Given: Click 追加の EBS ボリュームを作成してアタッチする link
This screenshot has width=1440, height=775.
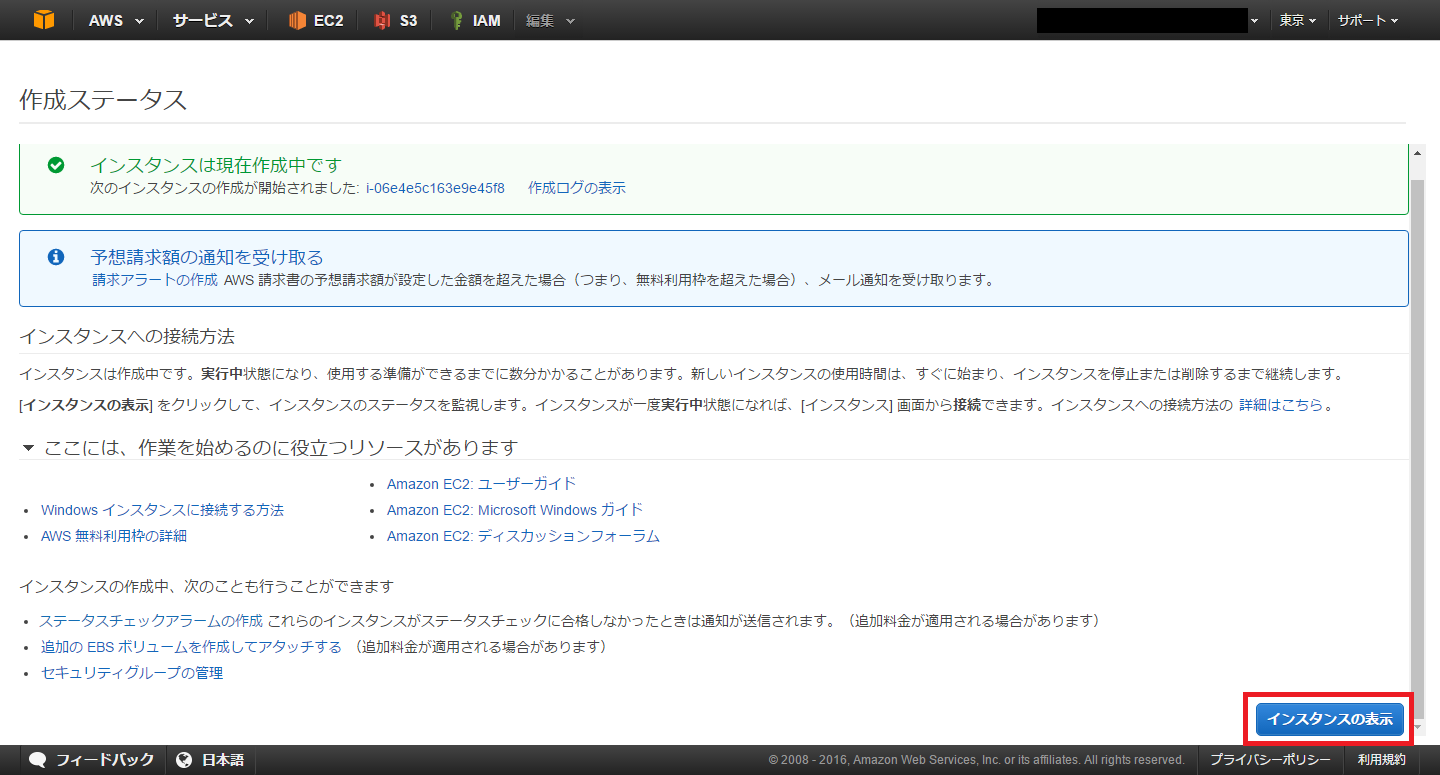Looking at the screenshot, I should [x=191, y=647].
